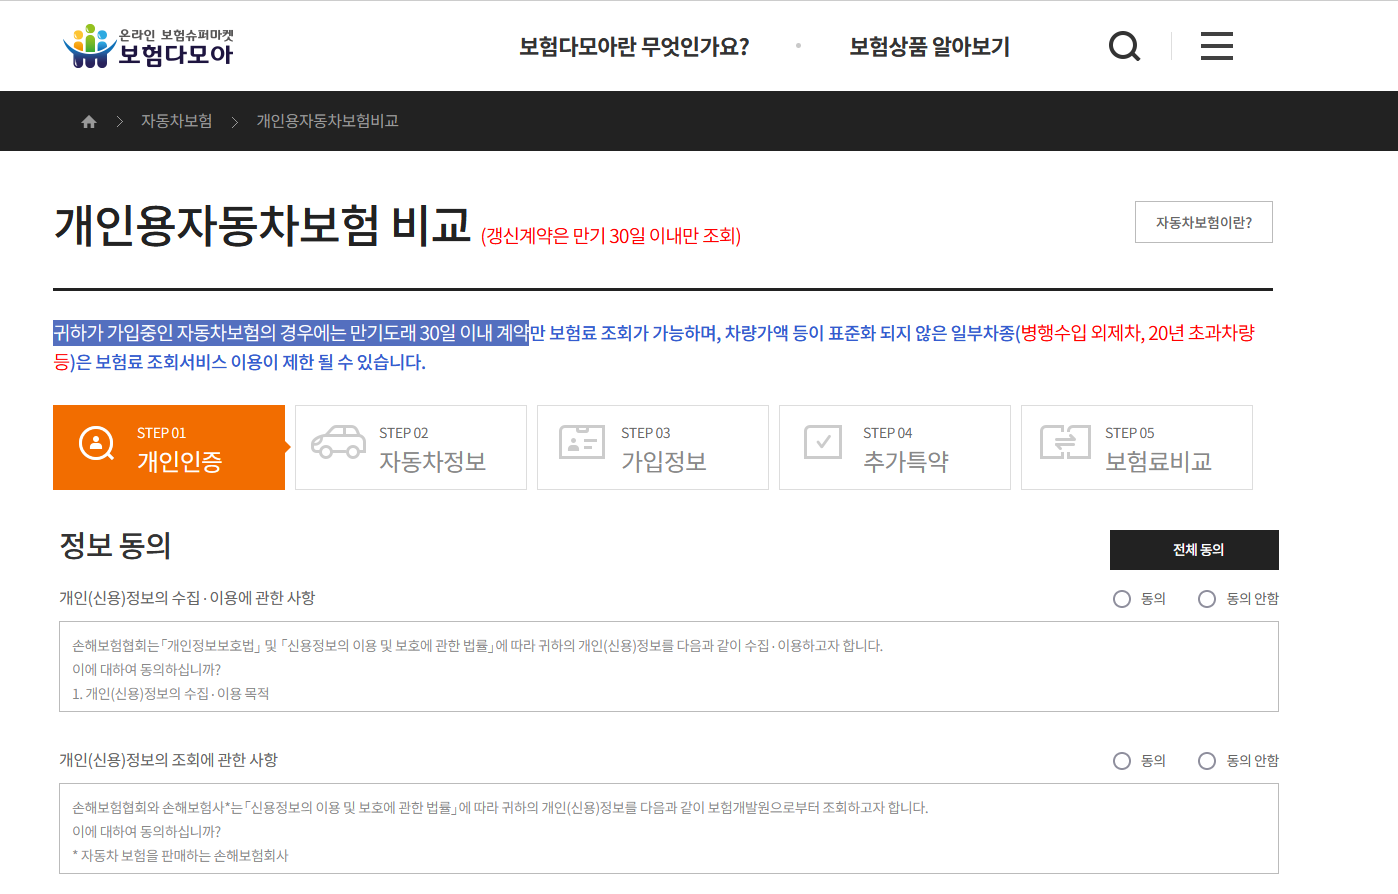Select 동의 for credit information inquiry consent
Viewport: 1398px width, 894px height.
1121,760
